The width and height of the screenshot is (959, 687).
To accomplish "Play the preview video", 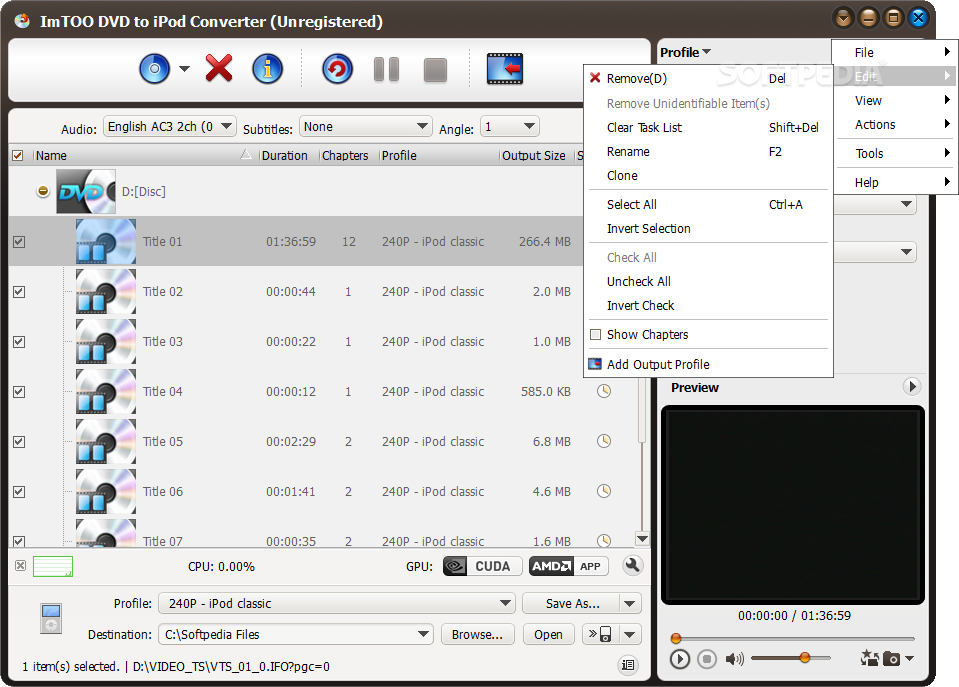I will tap(679, 659).
